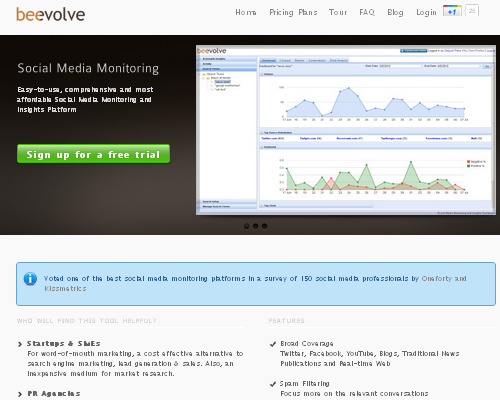This screenshot has width=500, height=400.
Task: Click the Spam Filtering checkmark icon
Action: (x=273, y=384)
